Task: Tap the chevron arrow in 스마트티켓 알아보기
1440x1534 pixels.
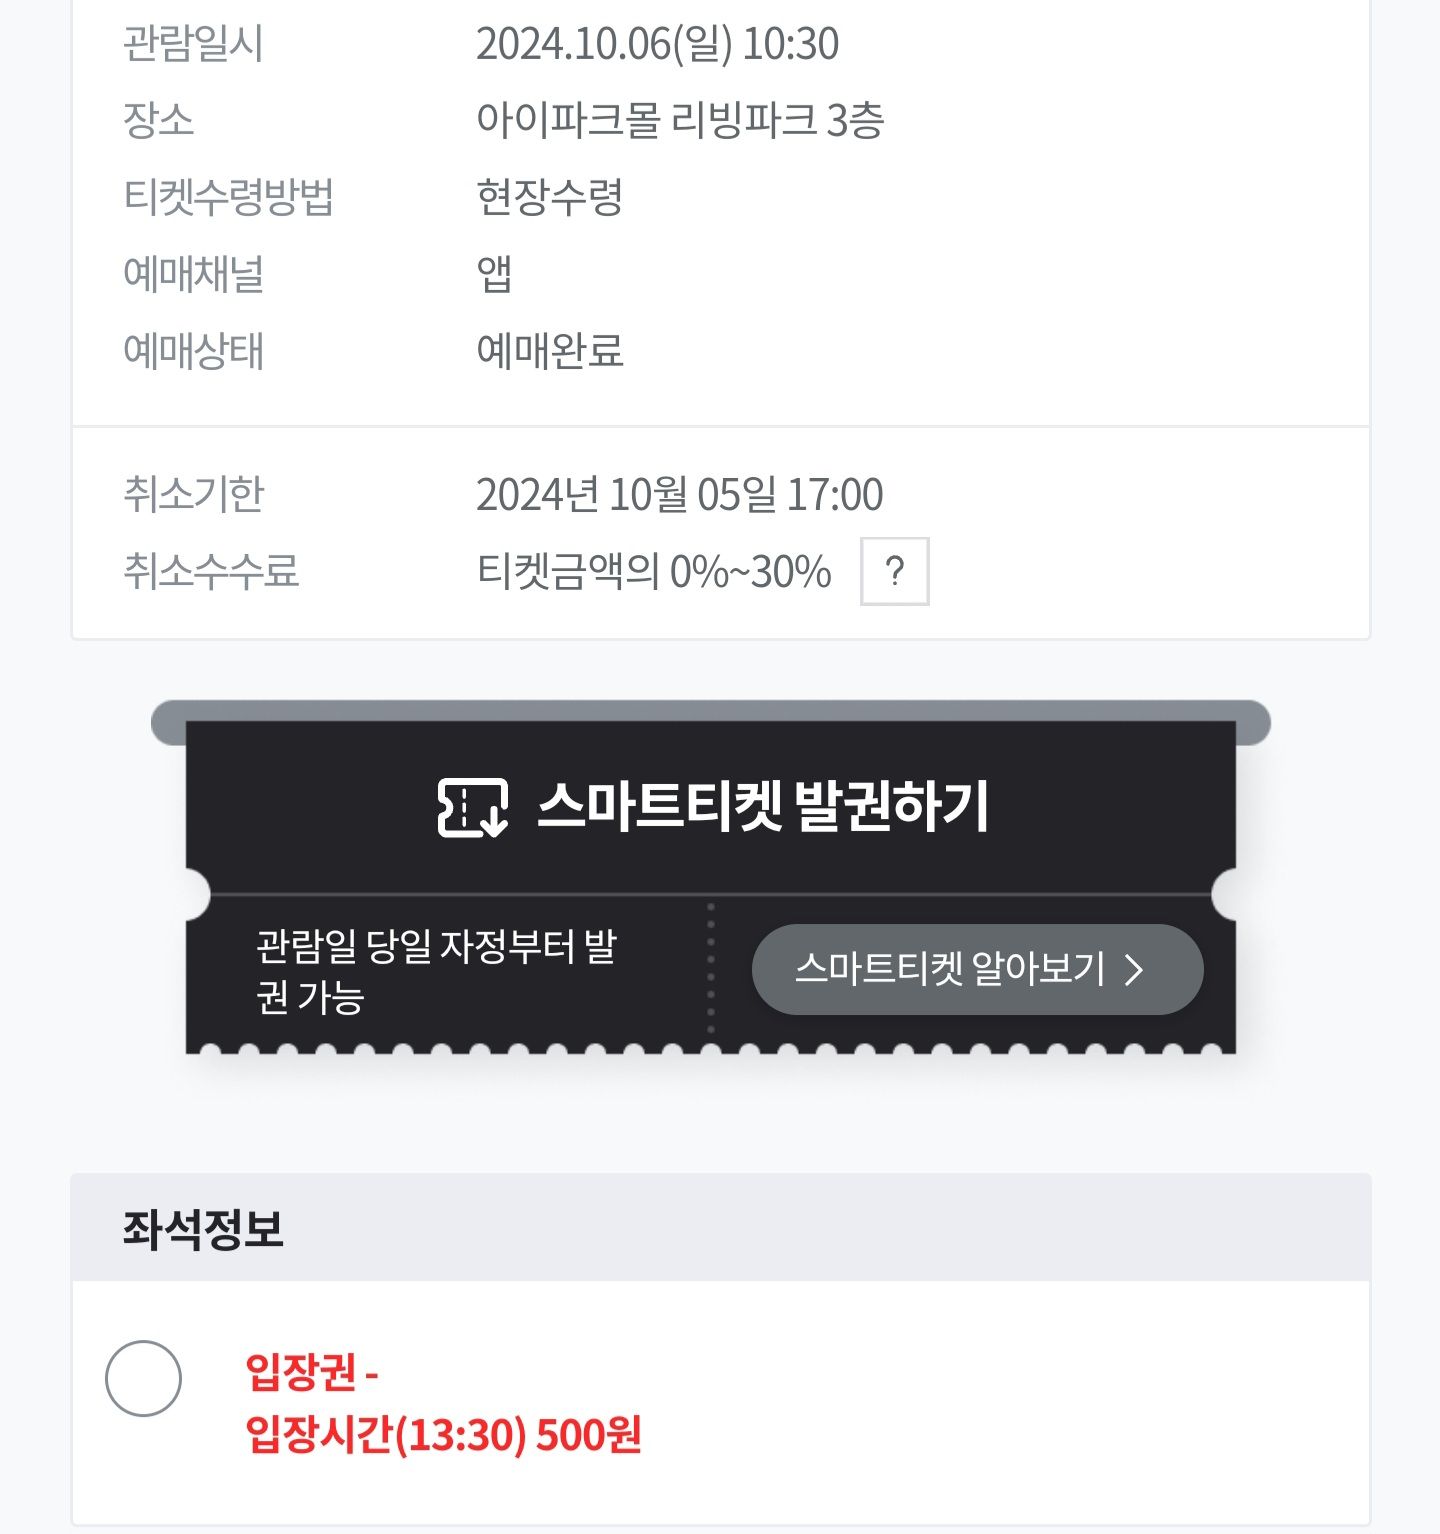Action: point(1133,969)
